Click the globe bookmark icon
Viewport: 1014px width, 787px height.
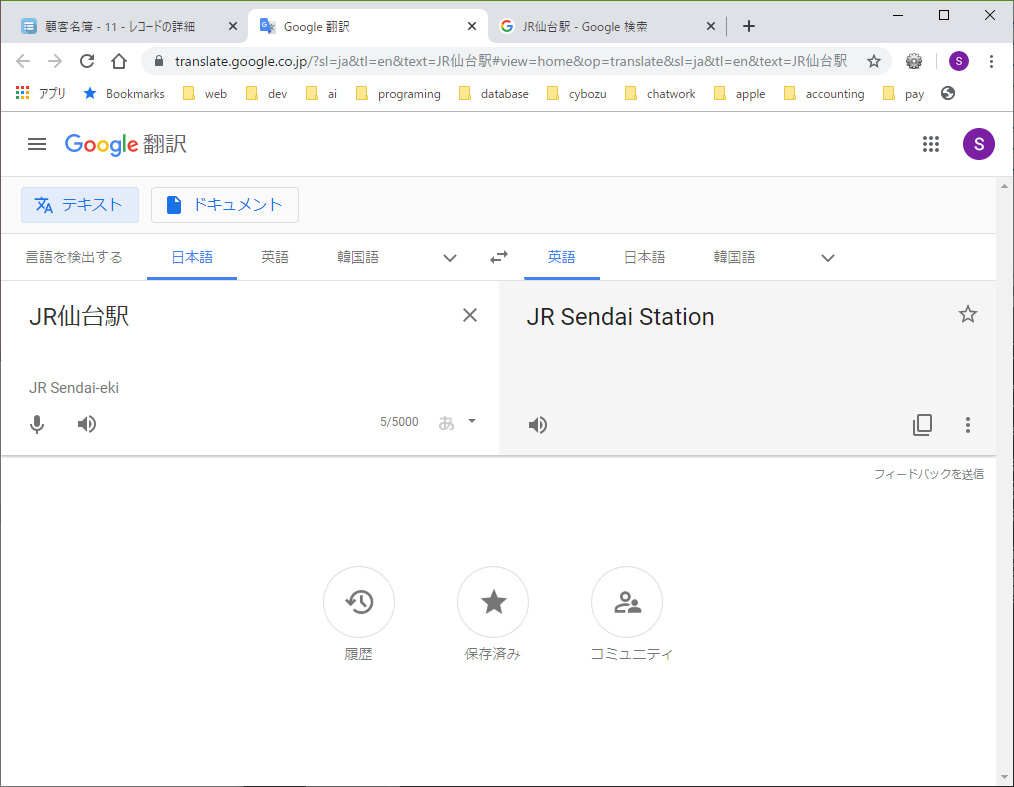(x=947, y=93)
